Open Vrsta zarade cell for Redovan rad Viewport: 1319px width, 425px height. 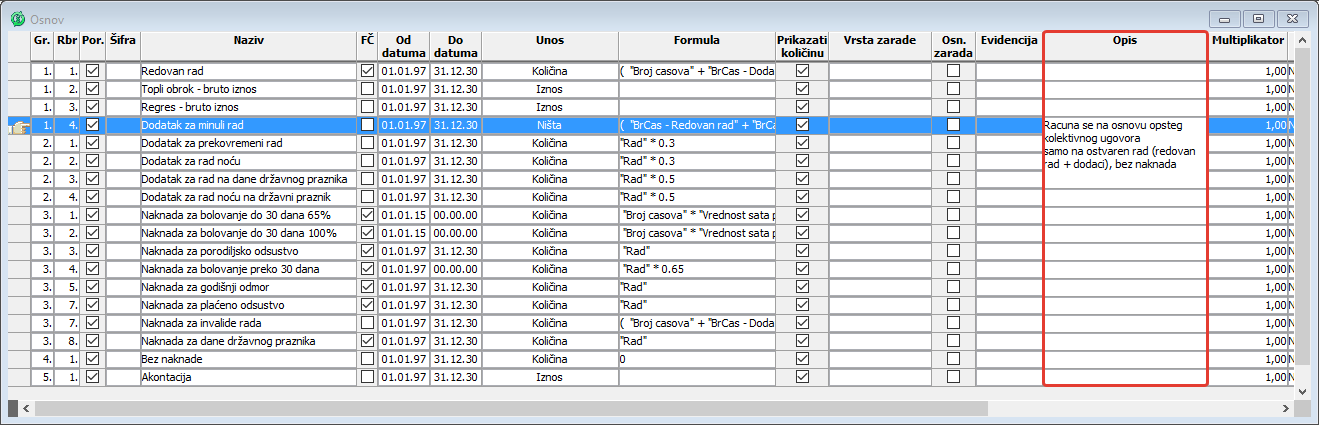point(878,71)
